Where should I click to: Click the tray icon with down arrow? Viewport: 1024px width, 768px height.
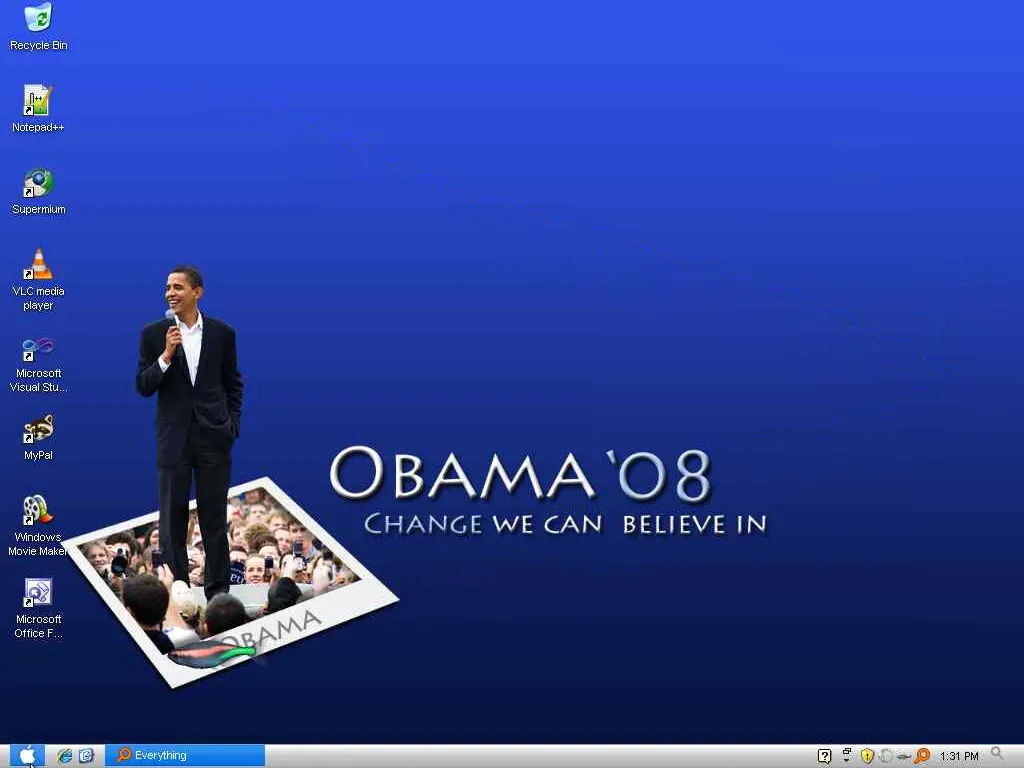[846, 756]
